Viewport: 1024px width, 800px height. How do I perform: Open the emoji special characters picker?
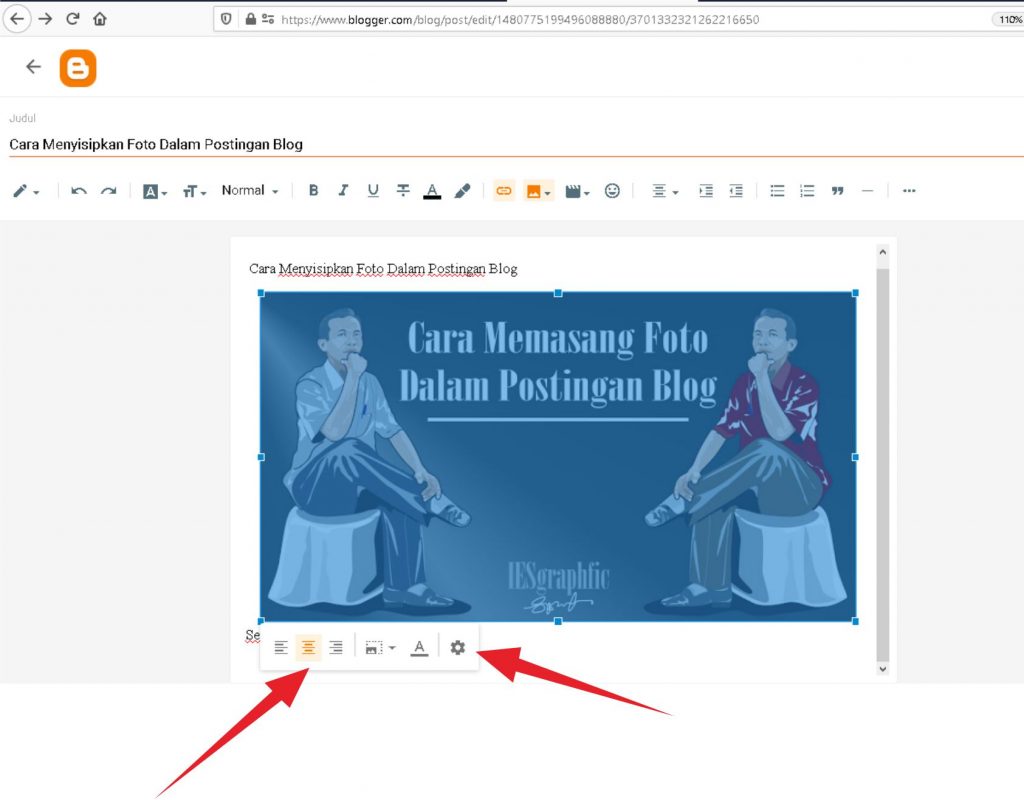tap(612, 191)
